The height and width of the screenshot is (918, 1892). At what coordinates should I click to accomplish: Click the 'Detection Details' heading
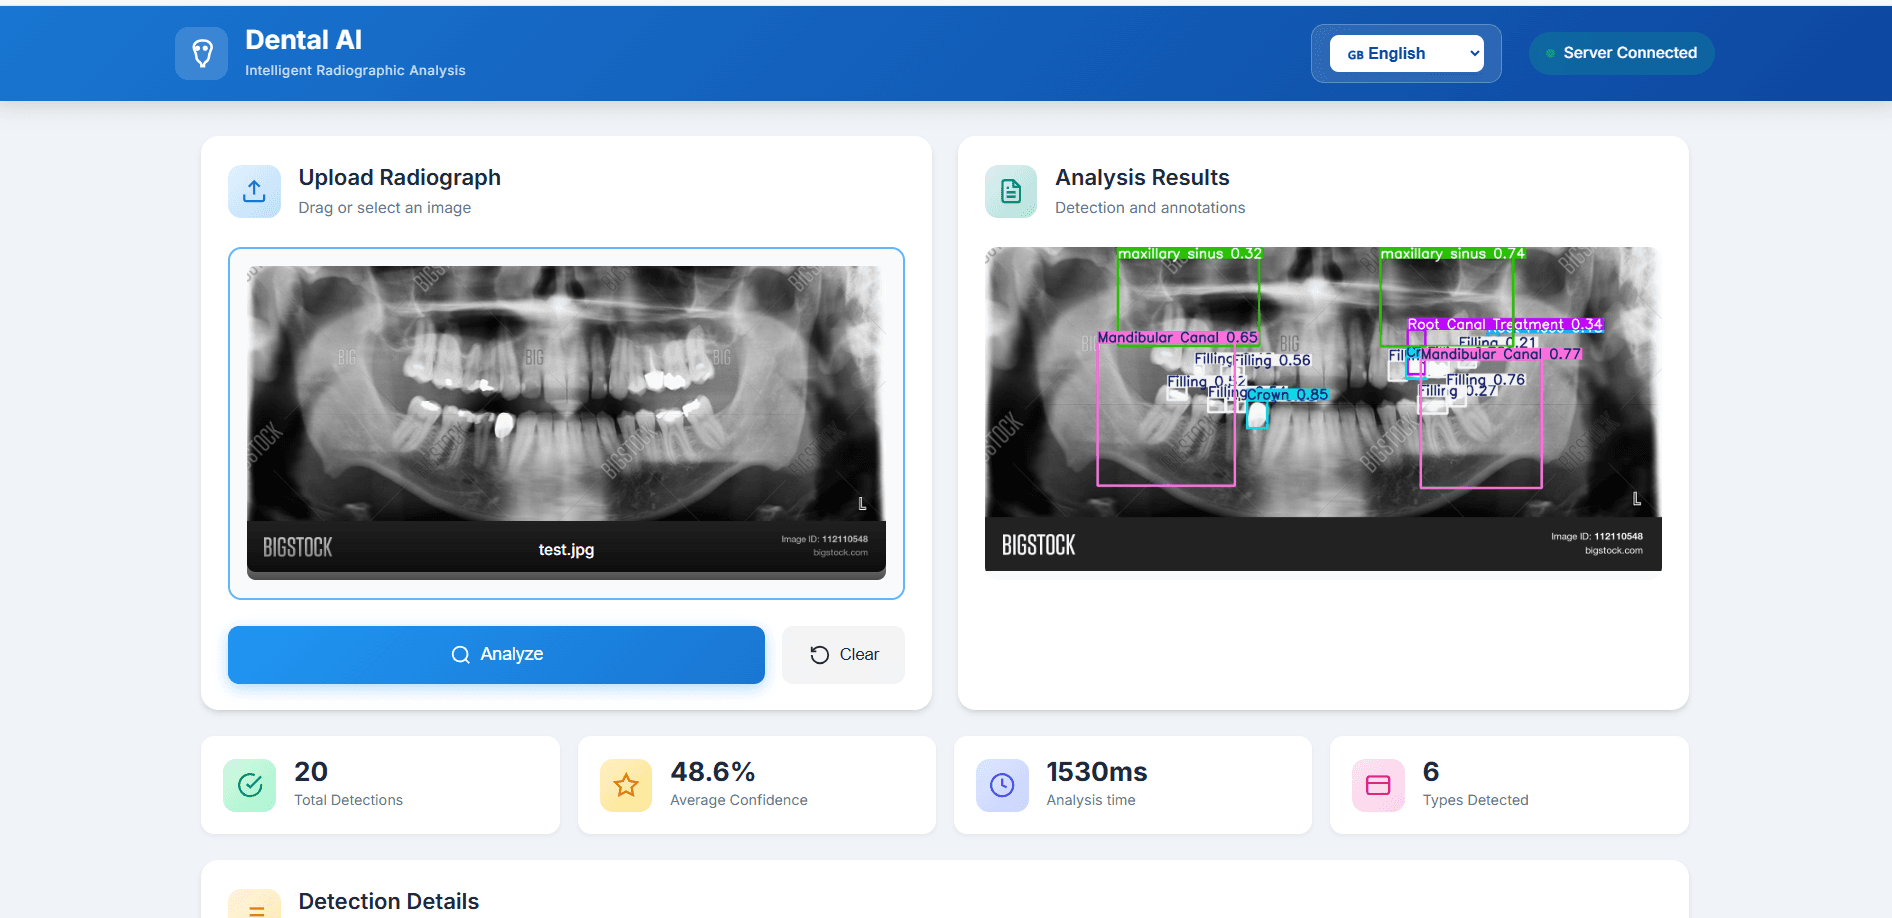point(389,901)
